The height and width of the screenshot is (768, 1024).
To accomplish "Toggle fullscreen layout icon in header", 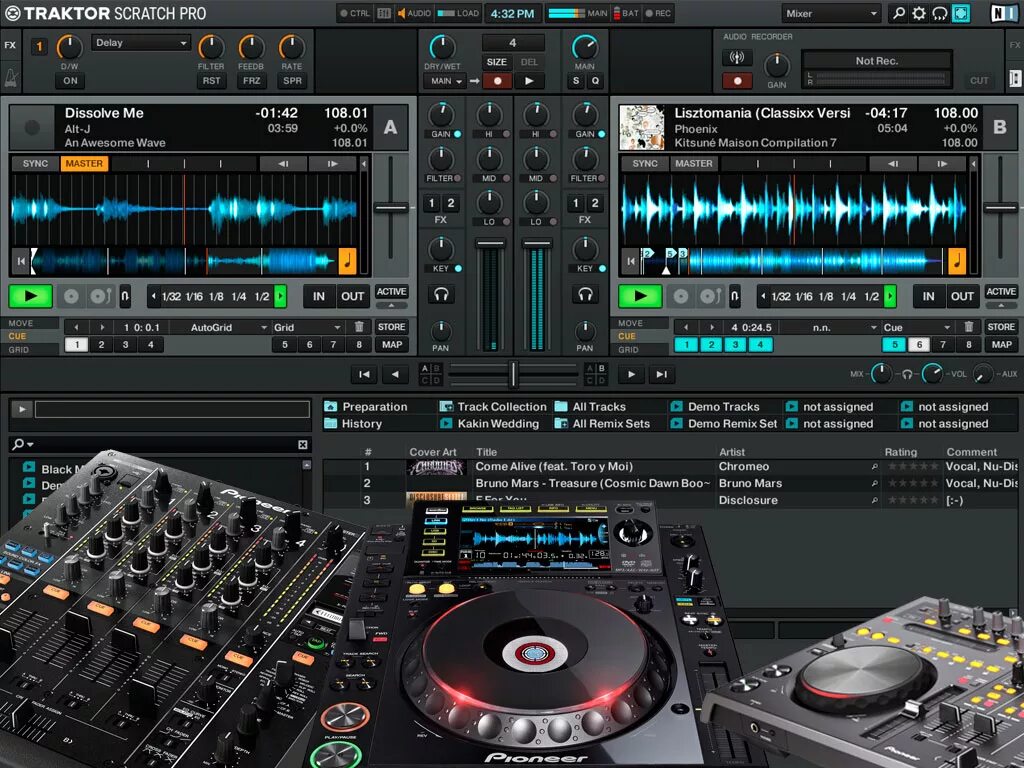I will click(960, 13).
